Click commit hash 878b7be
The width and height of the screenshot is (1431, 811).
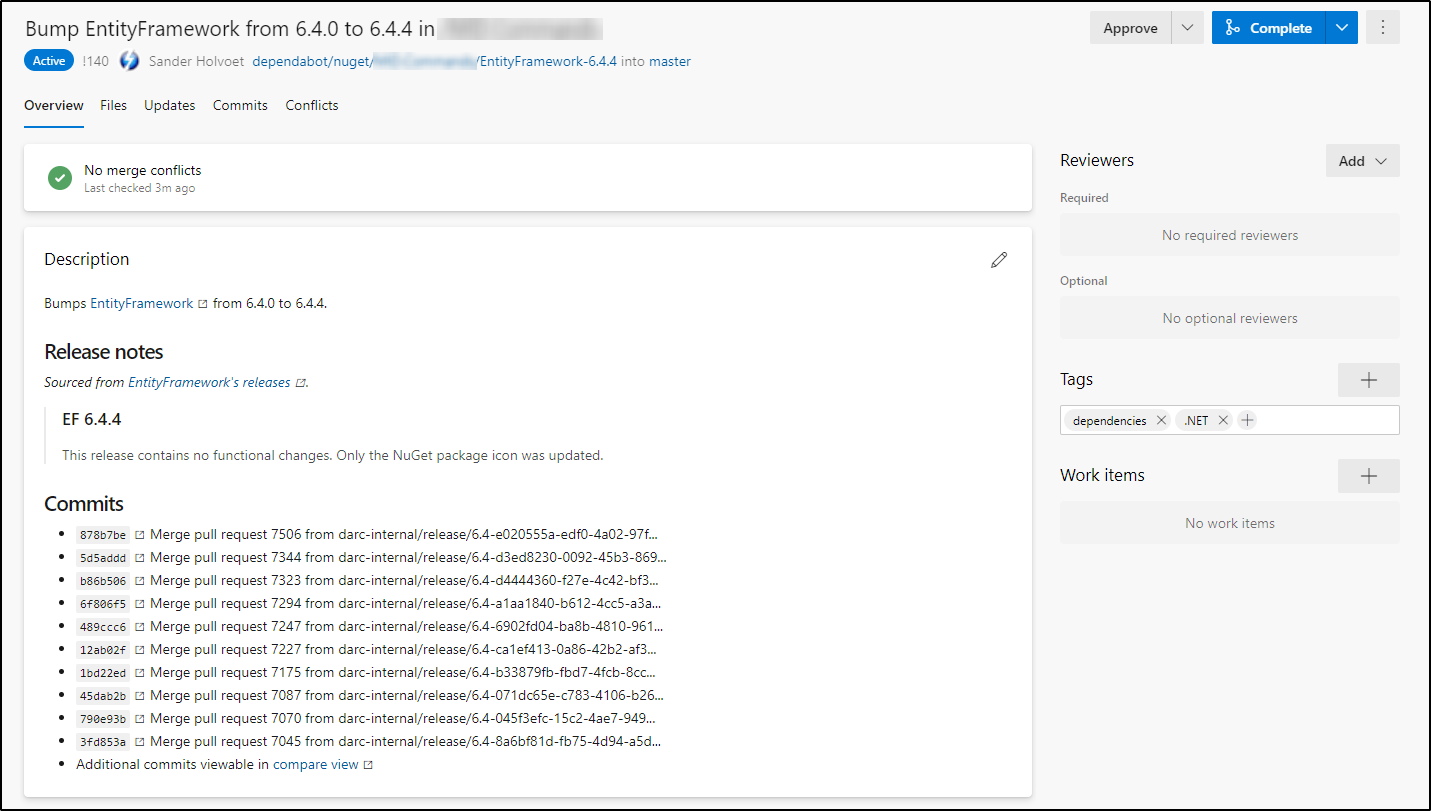(x=104, y=535)
